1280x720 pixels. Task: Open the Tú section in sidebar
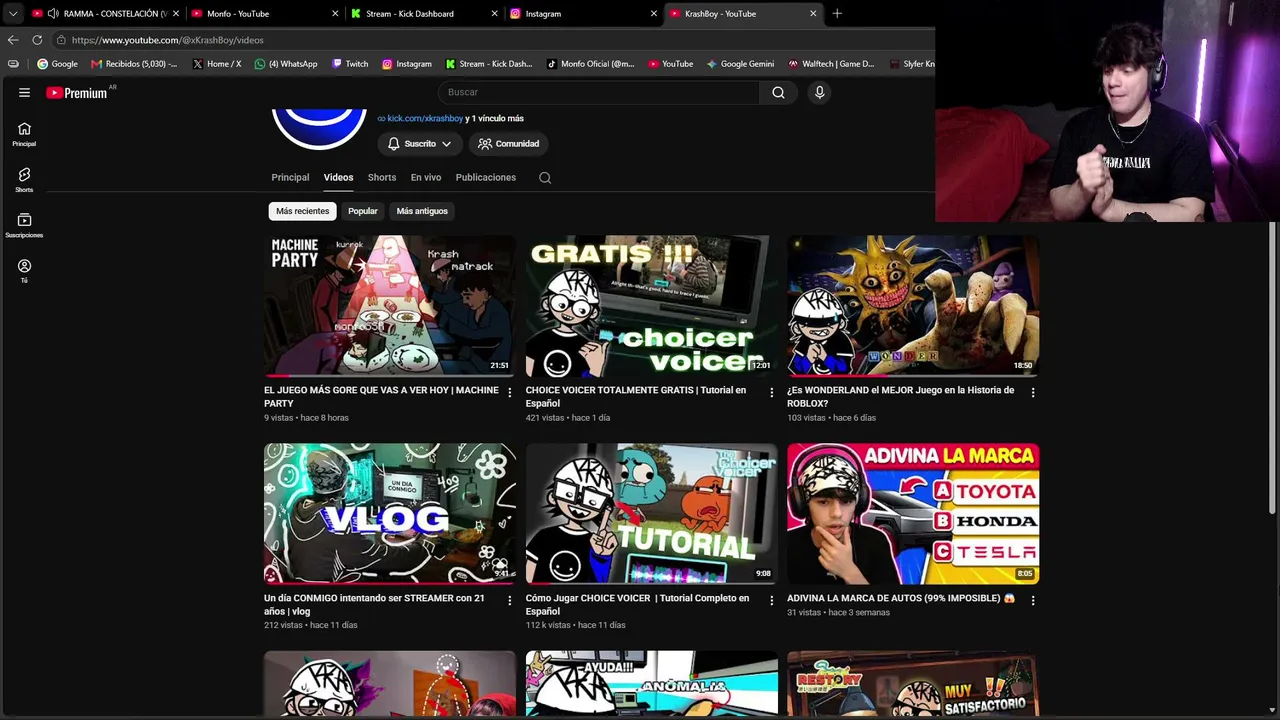tap(24, 271)
